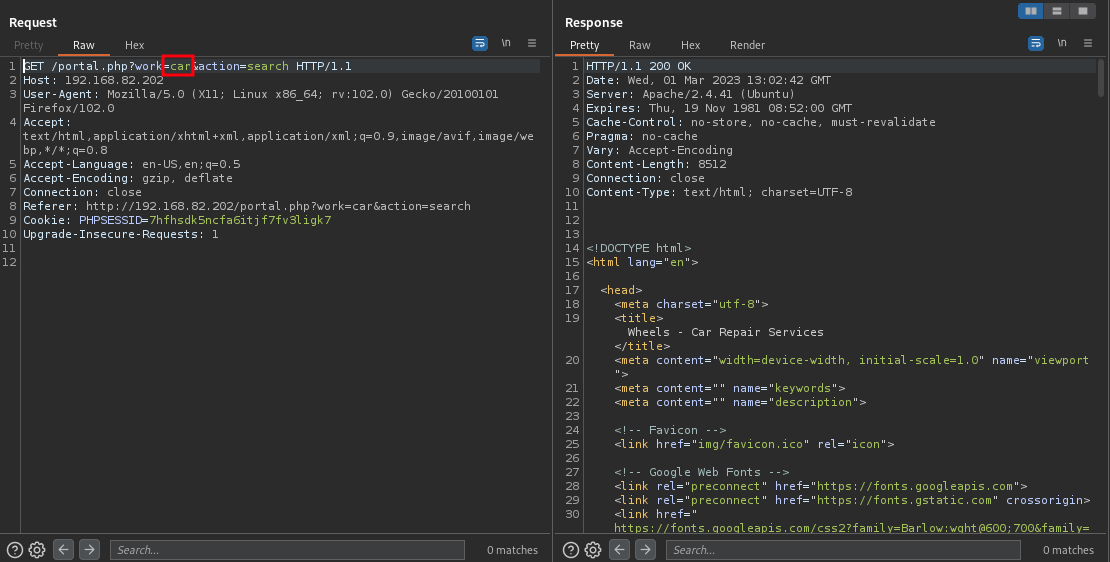This screenshot has height=562, width=1110.
Task: Select the Request Raw tab
Action: pyautogui.click(x=84, y=45)
